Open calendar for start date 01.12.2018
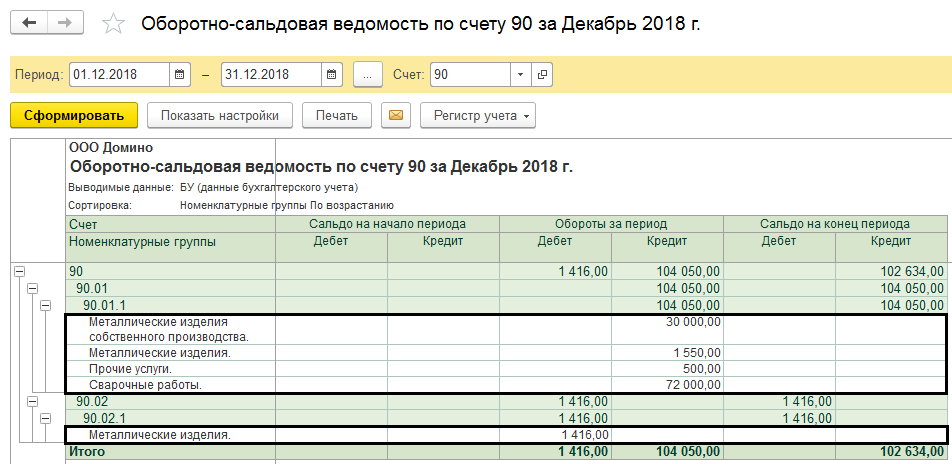The height and width of the screenshot is (464, 952). pos(180,75)
